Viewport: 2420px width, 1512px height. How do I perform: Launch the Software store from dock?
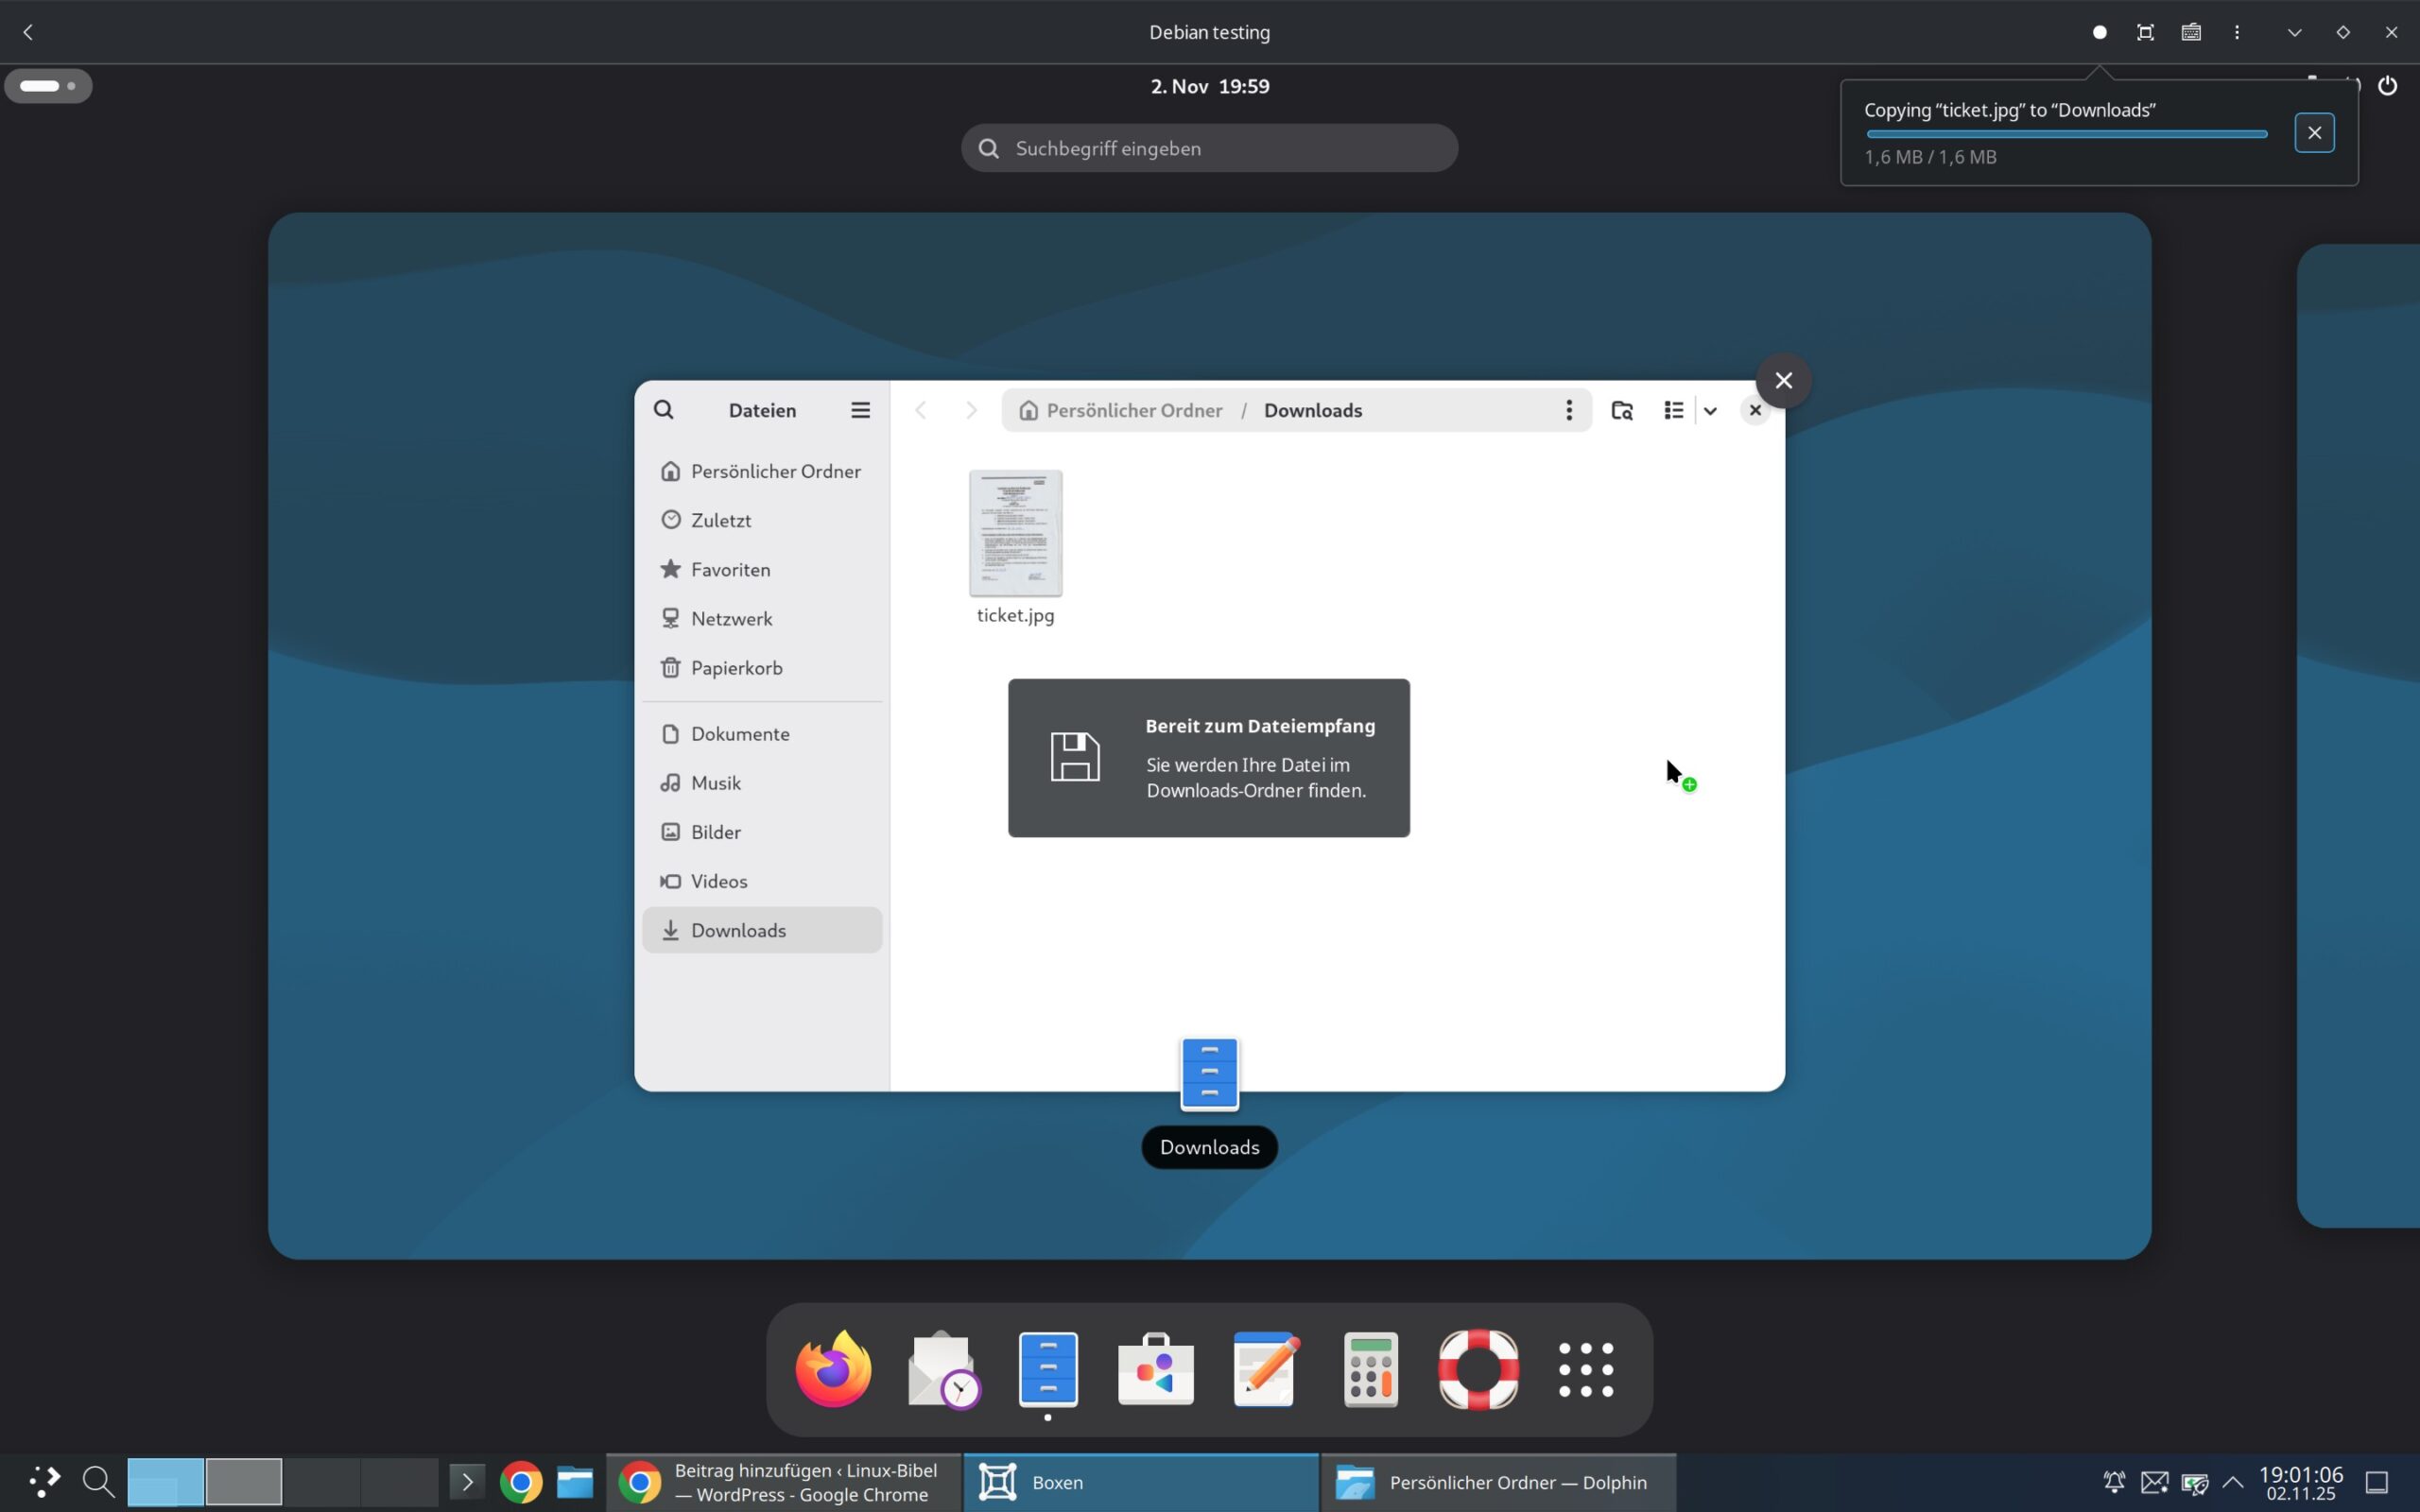click(x=1155, y=1369)
